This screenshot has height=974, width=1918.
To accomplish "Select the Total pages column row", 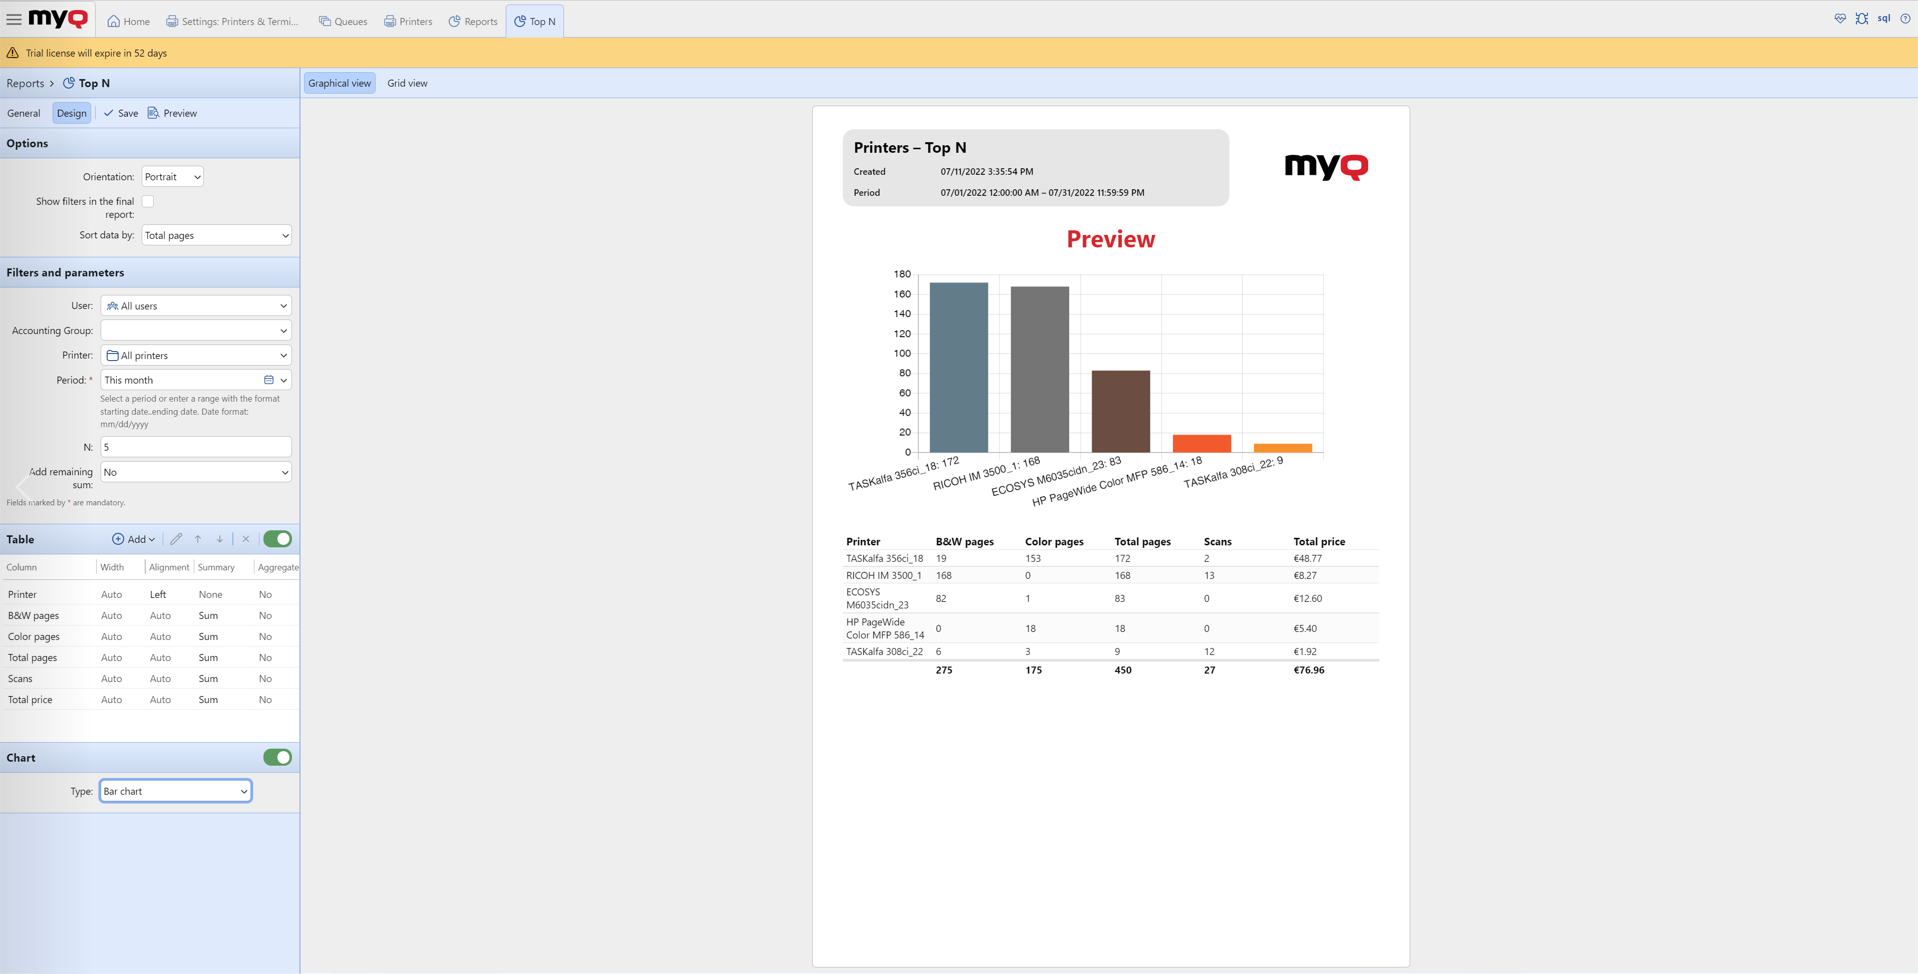I will [150, 658].
